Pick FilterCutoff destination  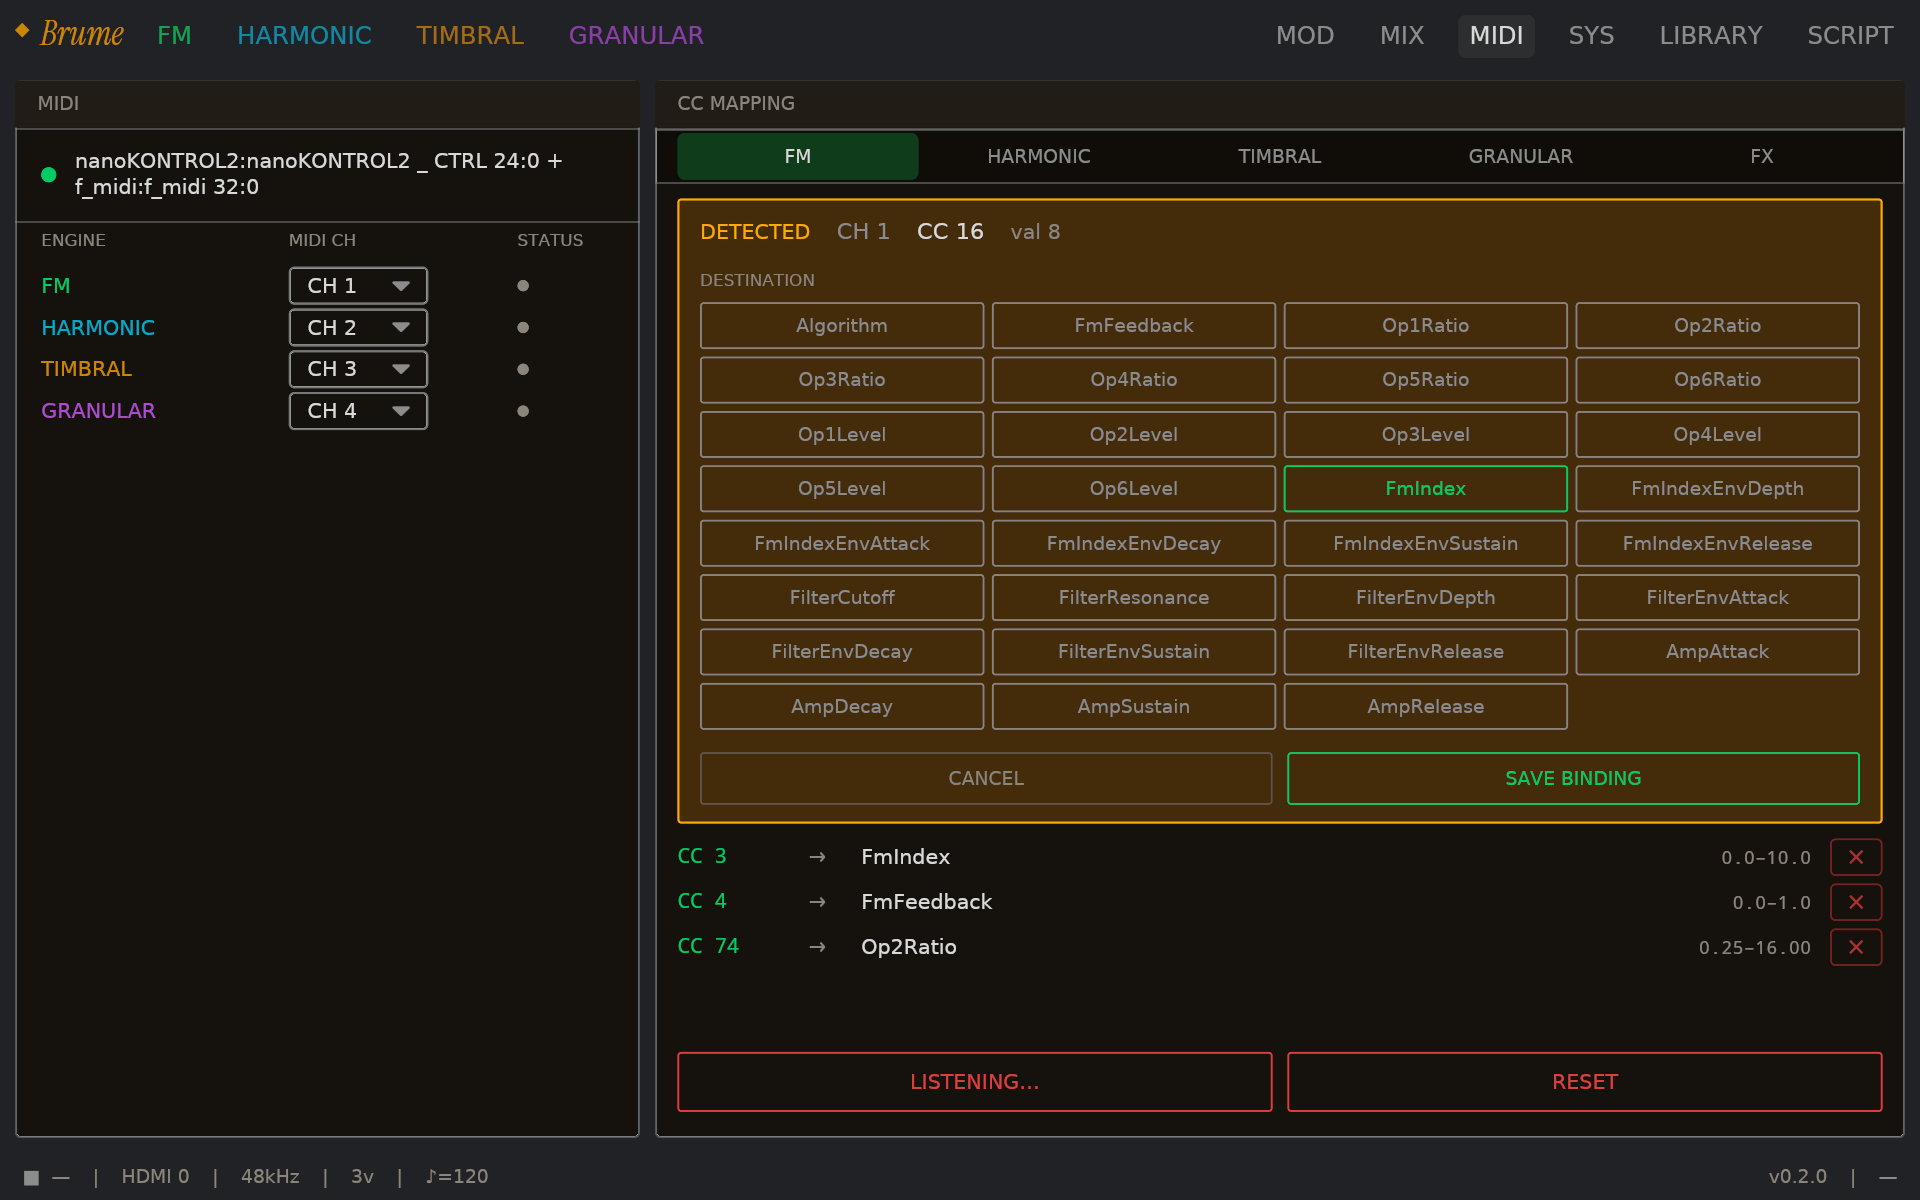coord(842,598)
